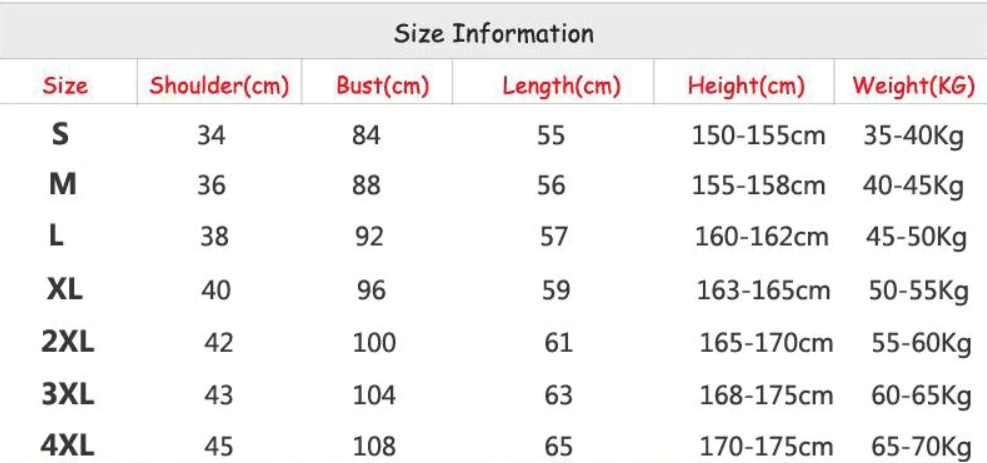Screen dimensions: 987x463
Task: Click the Length(cm) column header
Action: [561, 86]
